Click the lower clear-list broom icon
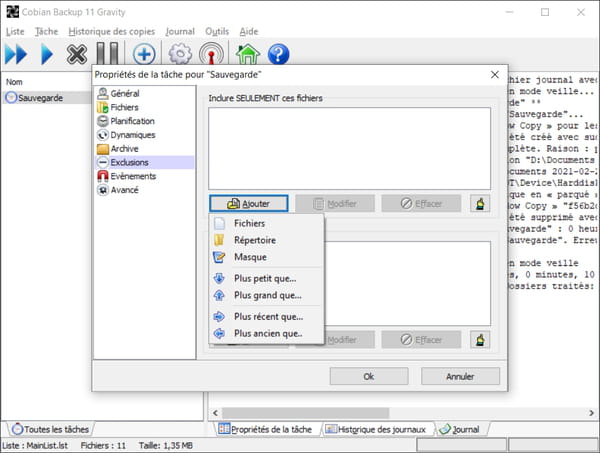 pos(480,340)
